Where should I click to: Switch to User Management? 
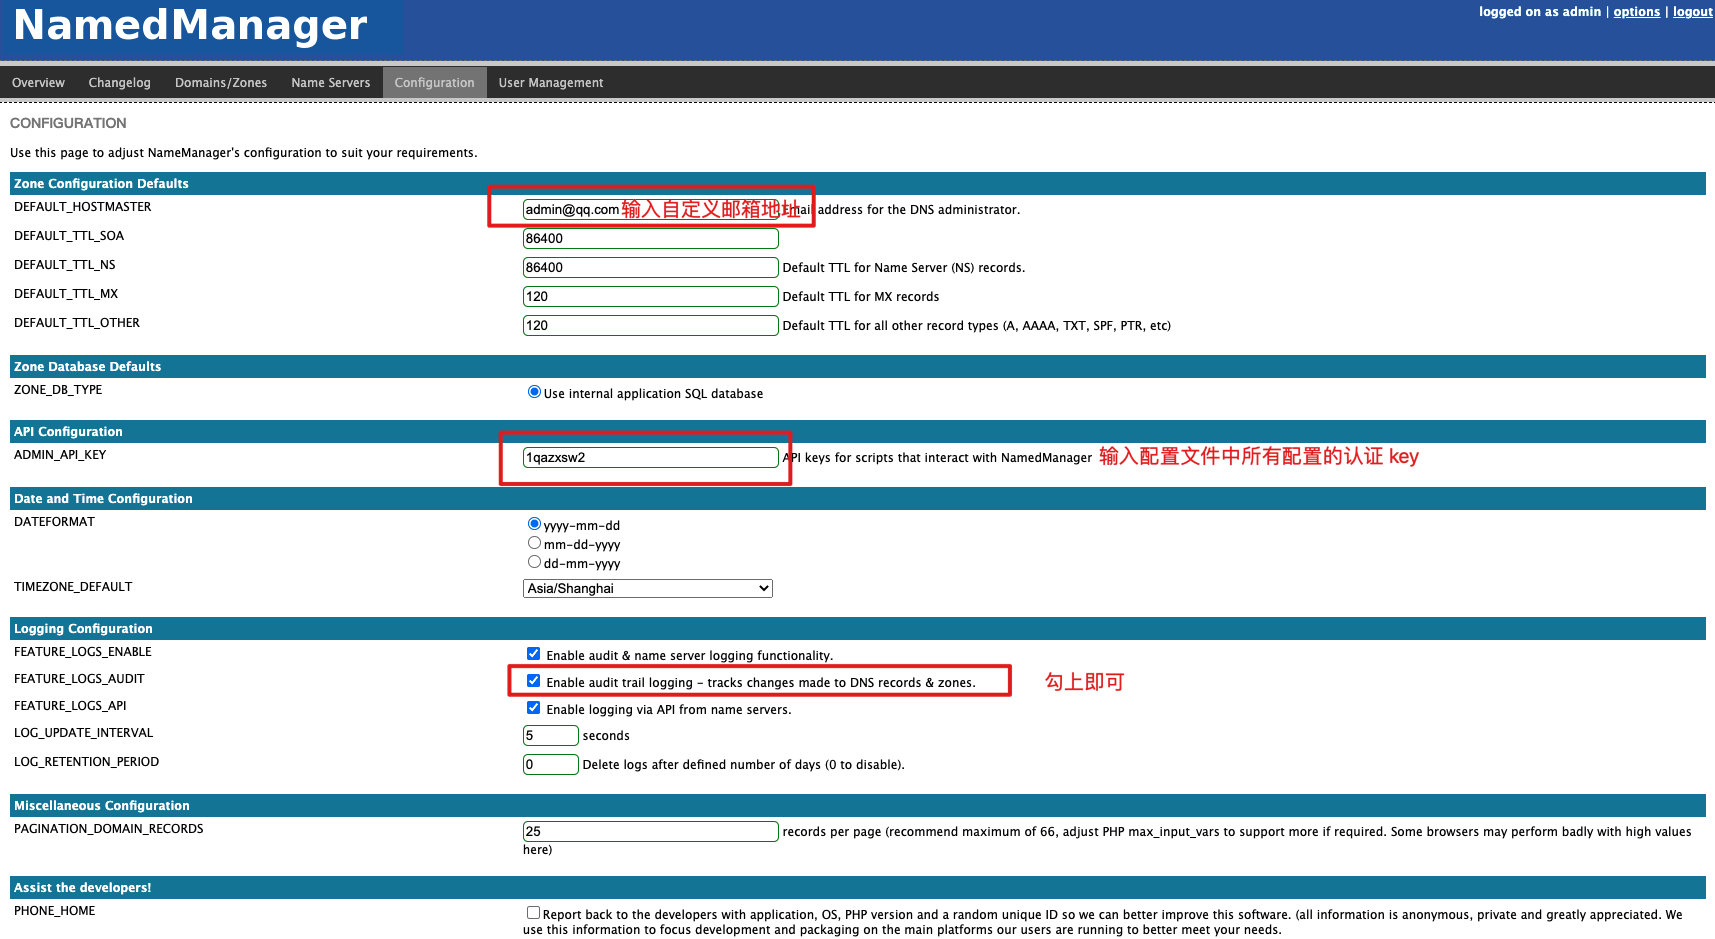pos(551,82)
